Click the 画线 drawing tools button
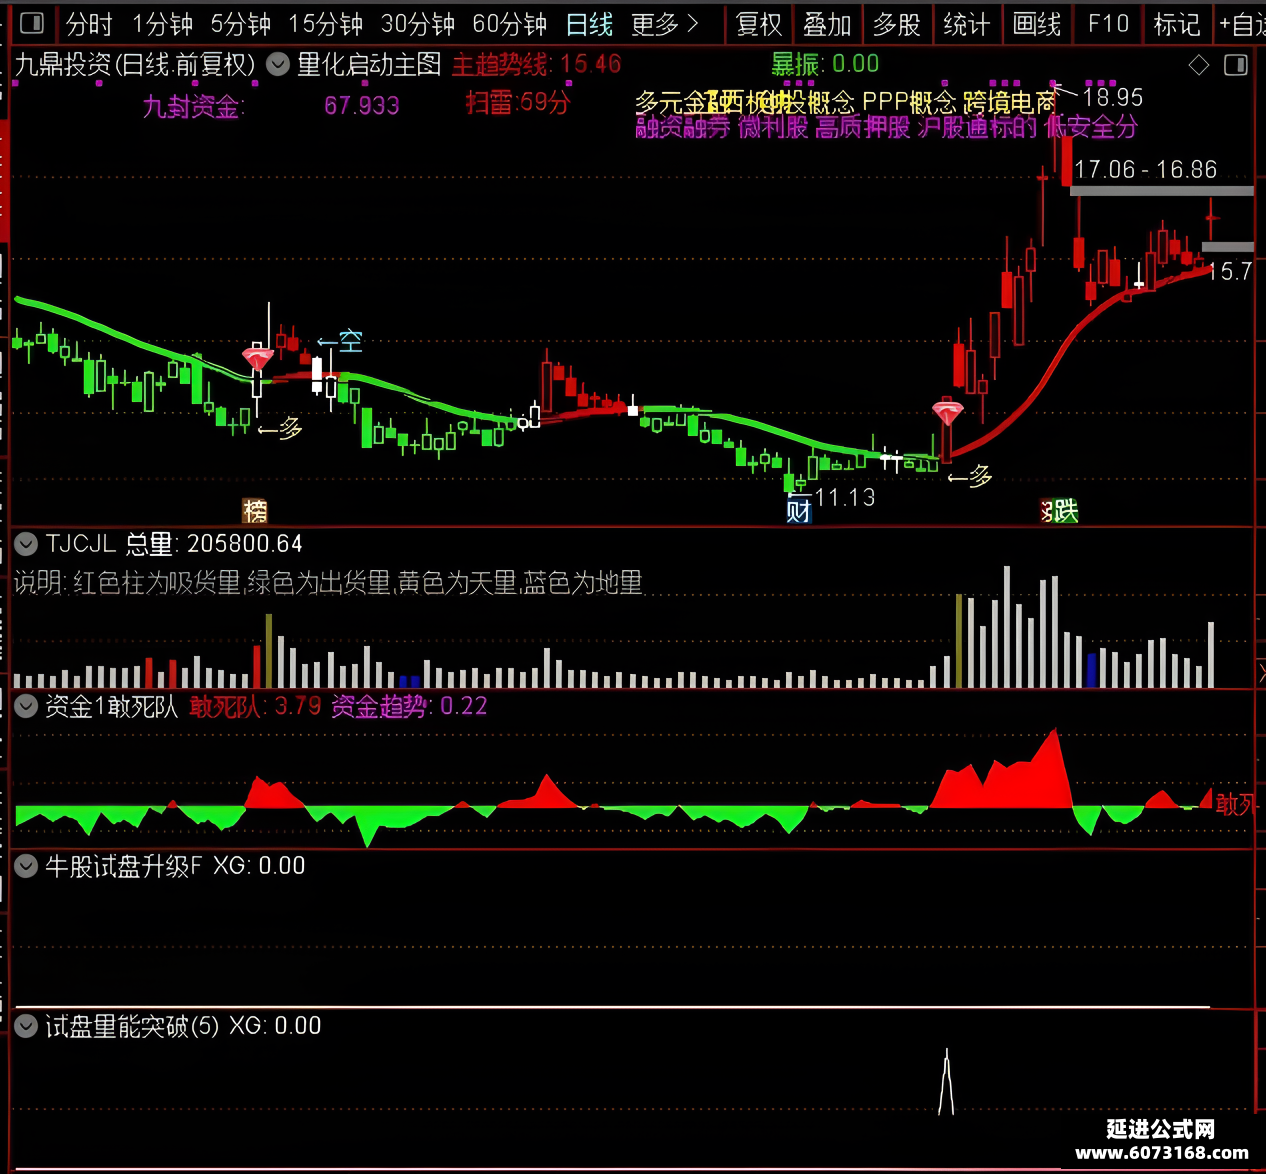Image resolution: width=1266 pixels, height=1174 pixels. point(1037,24)
